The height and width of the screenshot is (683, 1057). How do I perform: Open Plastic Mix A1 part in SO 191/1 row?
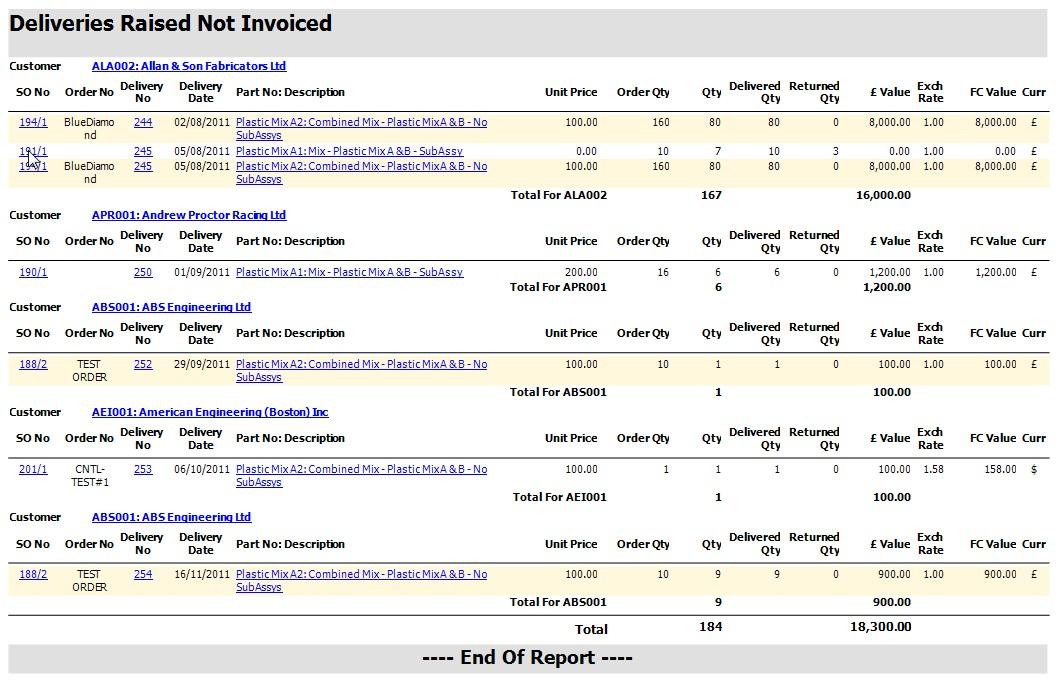349,152
